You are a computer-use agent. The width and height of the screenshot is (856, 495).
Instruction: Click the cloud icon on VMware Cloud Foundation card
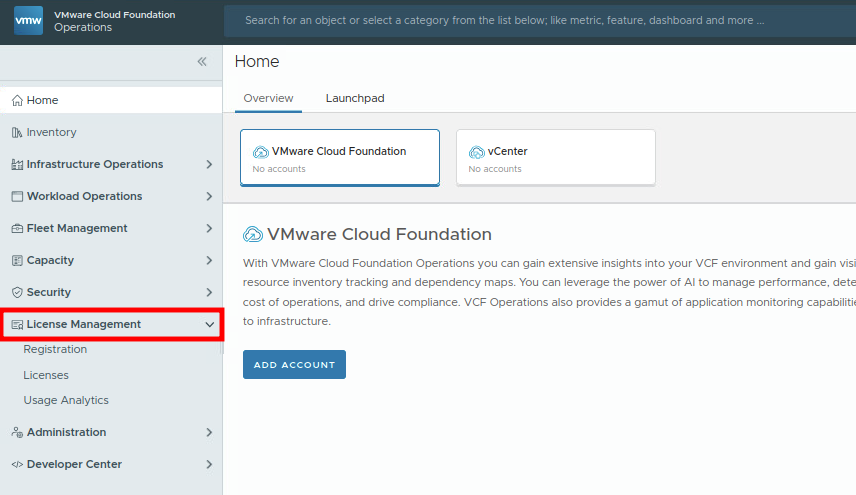click(261, 152)
